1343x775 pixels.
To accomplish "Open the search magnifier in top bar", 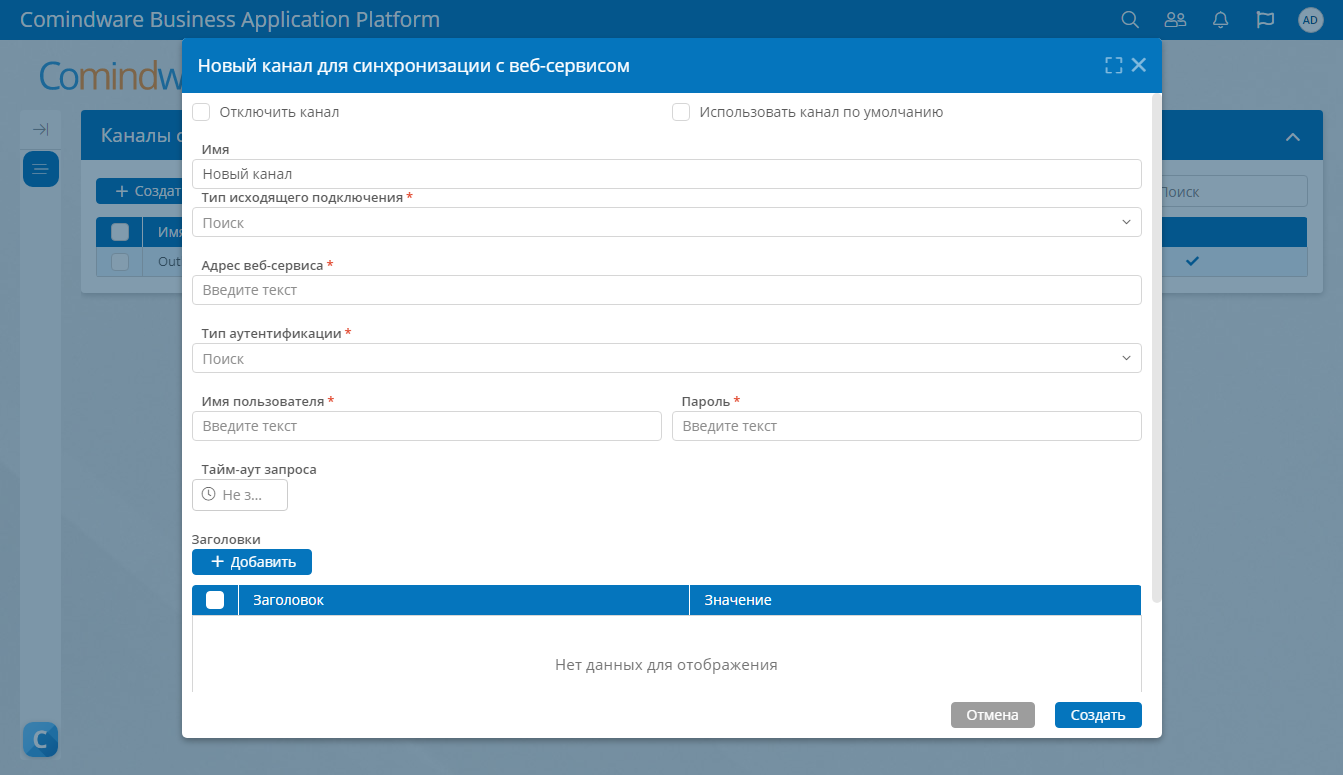I will pyautogui.click(x=1130, y=20).
